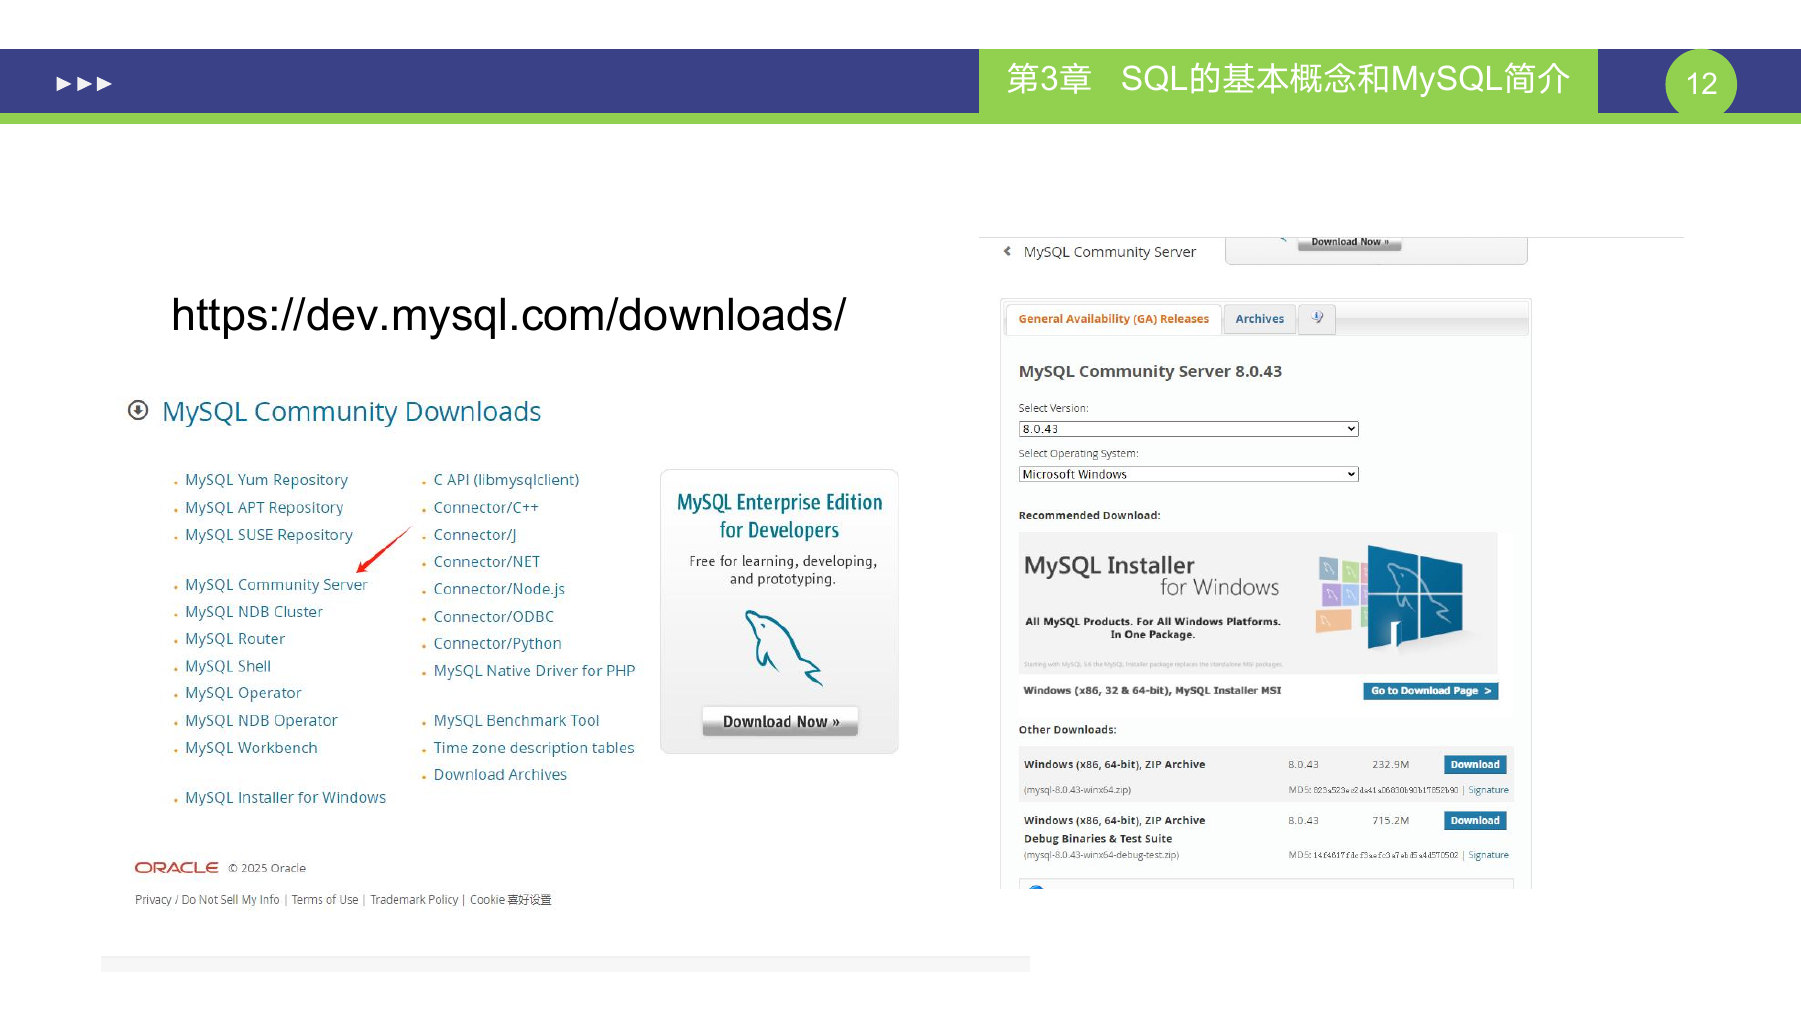
Task: Open Signature link for the debug-test zip
Action: pos(1488,855)
